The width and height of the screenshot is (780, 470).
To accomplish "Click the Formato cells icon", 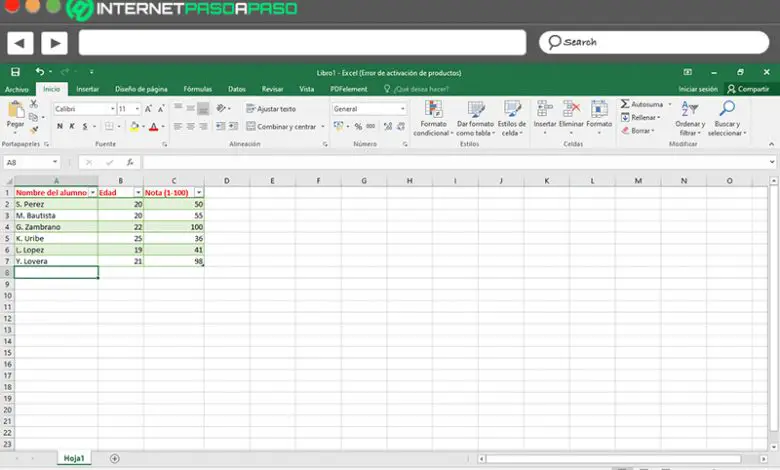I will point(599,108).
